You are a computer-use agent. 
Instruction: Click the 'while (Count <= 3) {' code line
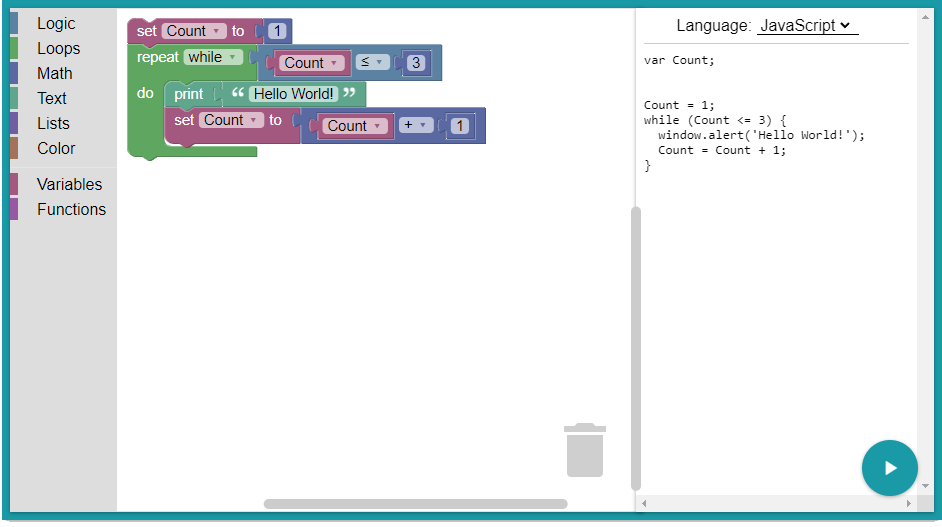715,120
